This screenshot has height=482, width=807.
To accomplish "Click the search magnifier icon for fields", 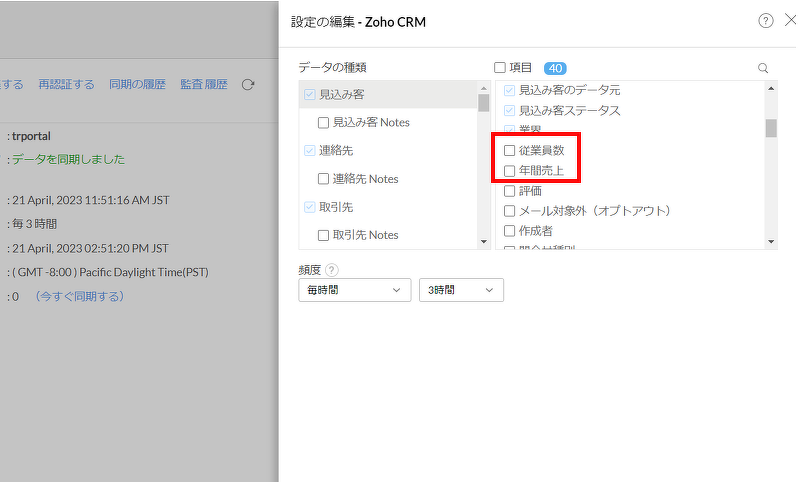I will pos(763,68).
